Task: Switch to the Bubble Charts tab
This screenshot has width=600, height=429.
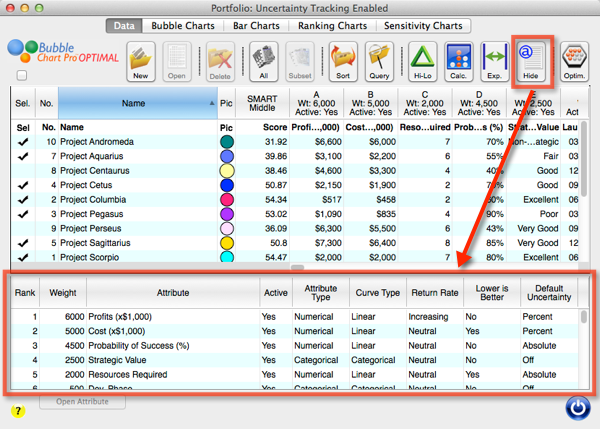Action: (x=185, y=24)
